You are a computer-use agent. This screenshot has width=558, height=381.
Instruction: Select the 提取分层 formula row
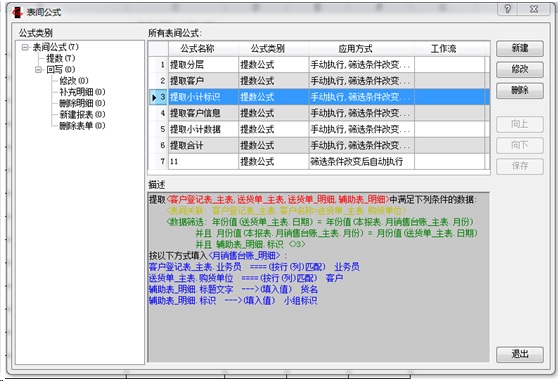(319, 65)
